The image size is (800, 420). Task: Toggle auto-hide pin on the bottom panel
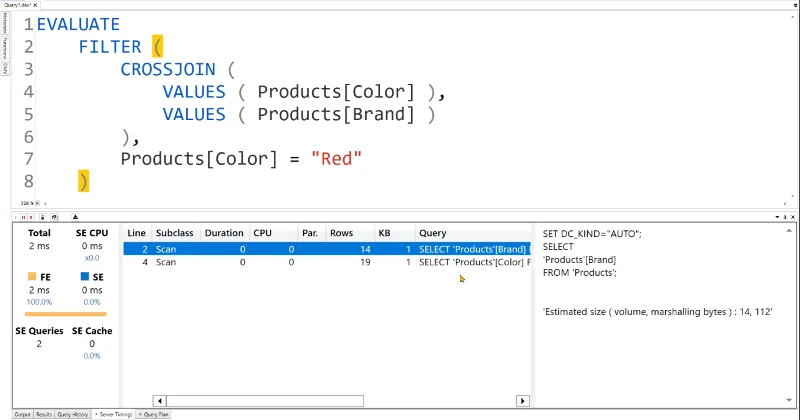tap(785, 217)
